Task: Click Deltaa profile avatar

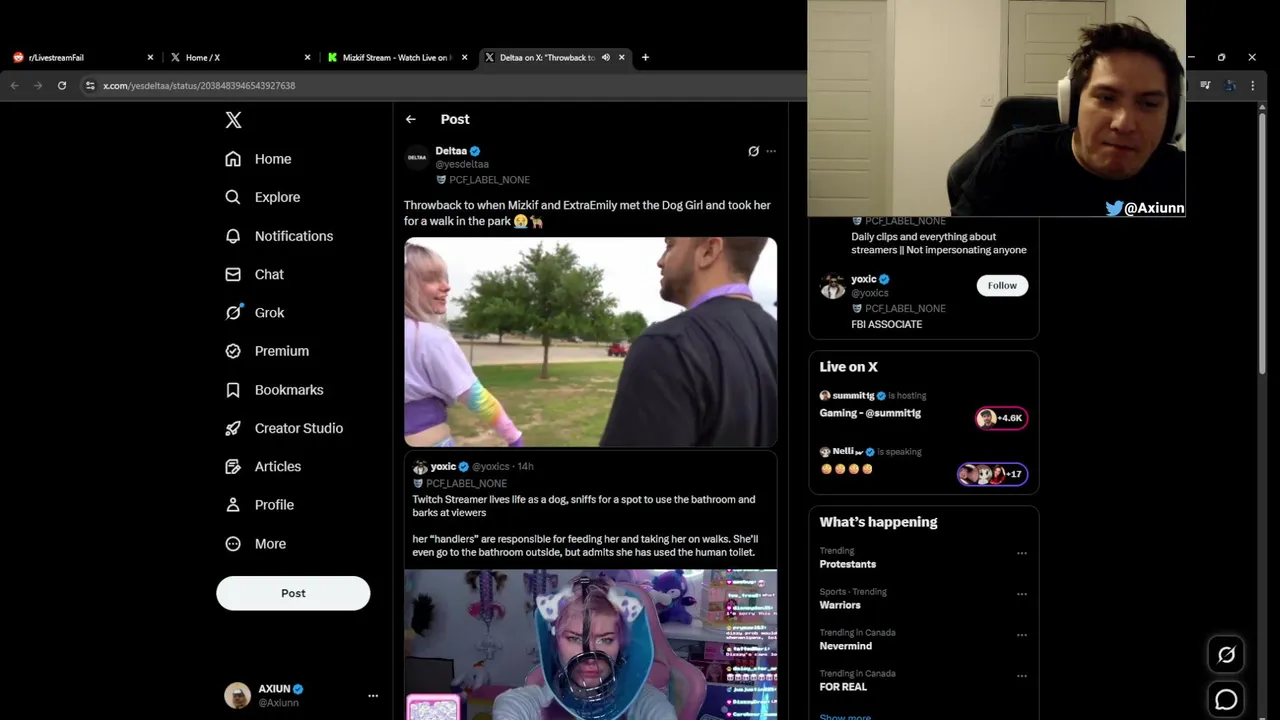Action: coord(417,157)
